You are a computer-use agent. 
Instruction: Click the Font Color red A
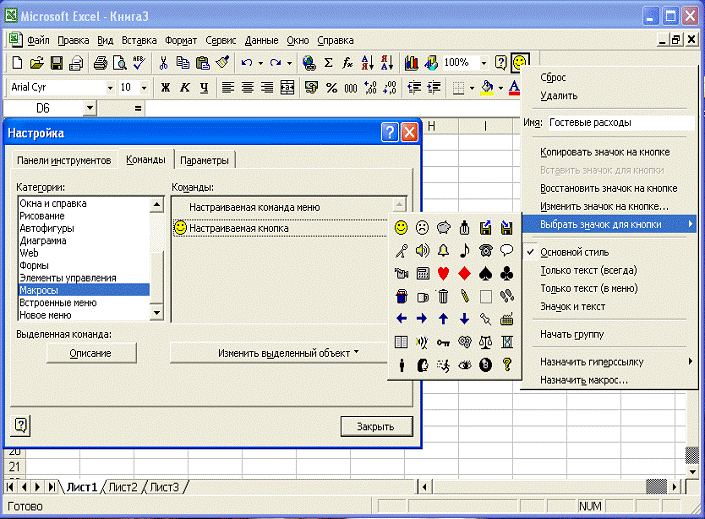(x=514, y=87)
